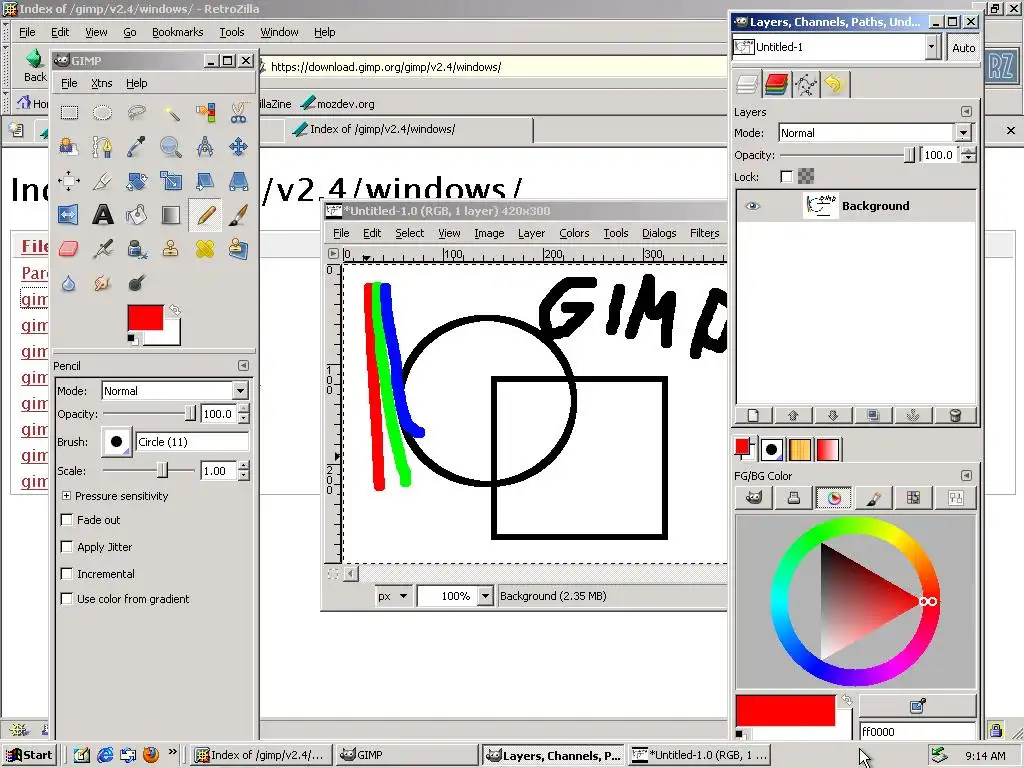Open Untitled-1 image selector dropdown
Image resolution: width=1024 pixels, height=768 pixels.
(932, 47)
